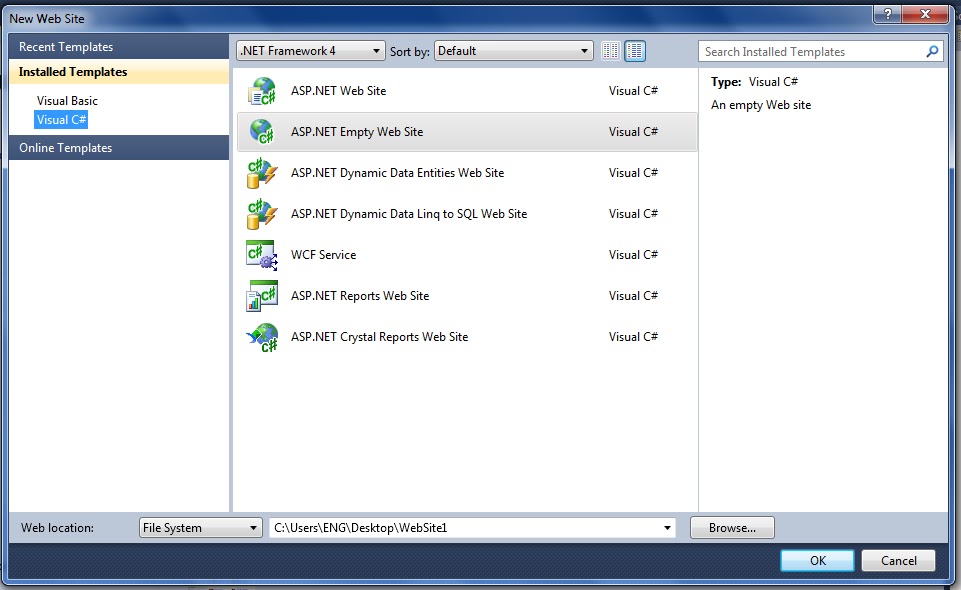This screenshot has height=590, width=961.
Task: Switch to medium icons view
Action: point(635,50)
